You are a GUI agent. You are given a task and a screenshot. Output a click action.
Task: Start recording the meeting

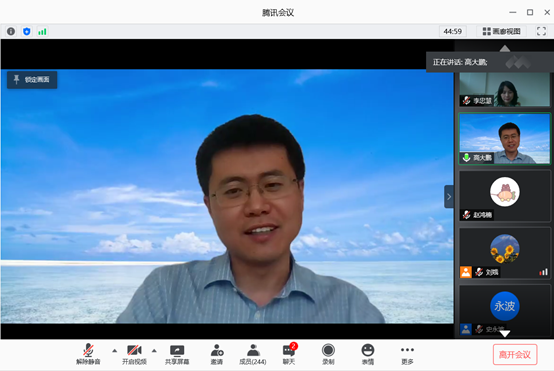[x=328, y=354]
